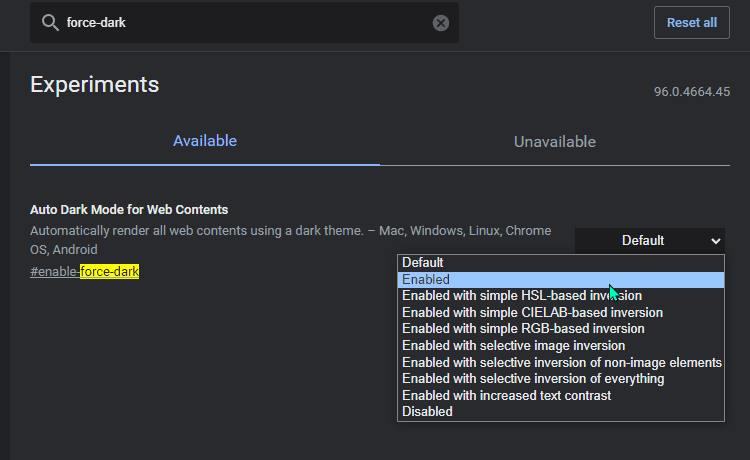Collapse the Auto Dark Mode dropdown
This screenshot has height=460, width=750.
tap(650, 241)
